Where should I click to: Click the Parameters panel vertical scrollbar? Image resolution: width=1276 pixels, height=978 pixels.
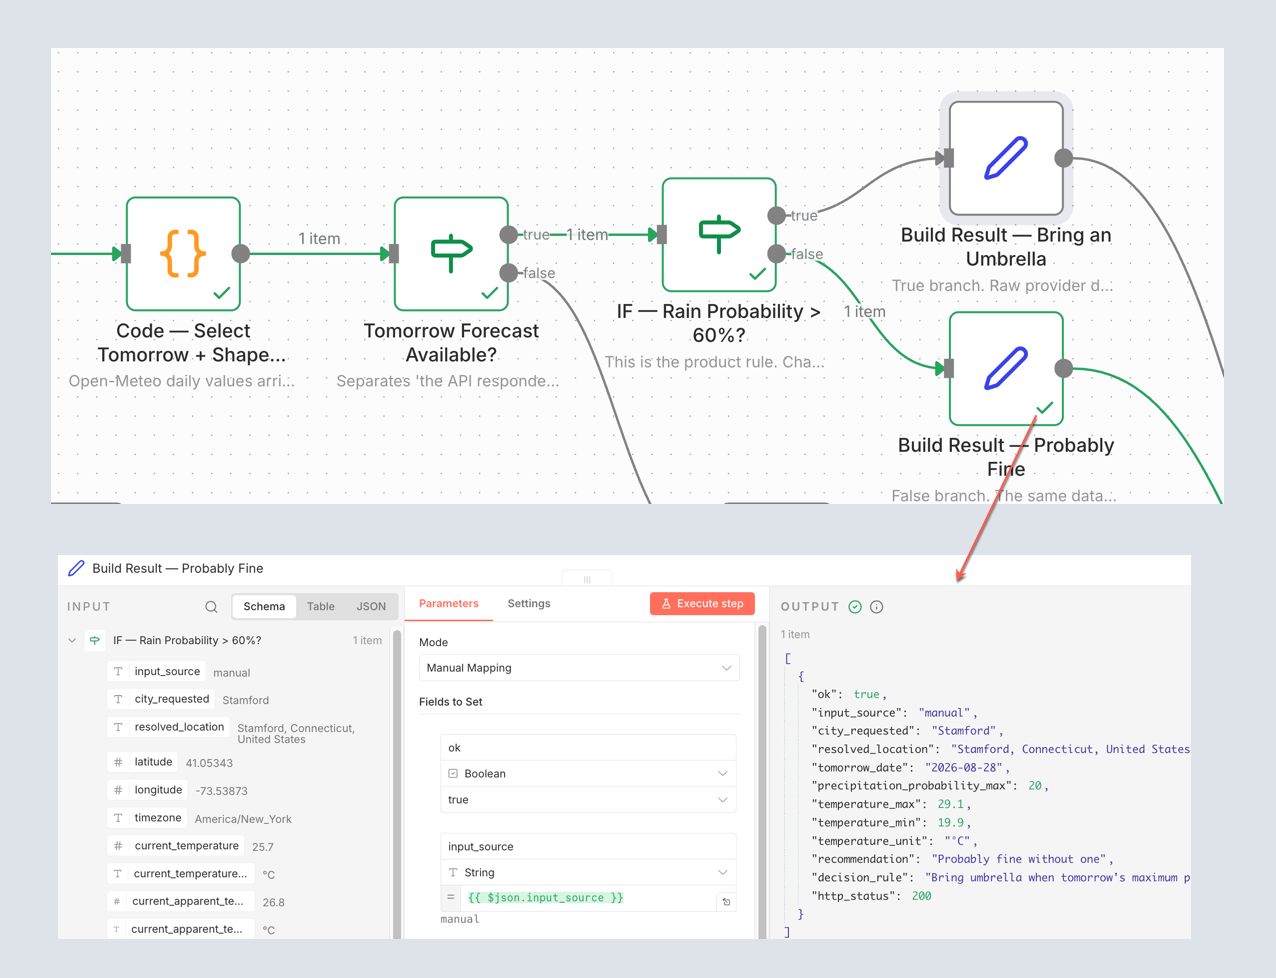[x=763, y=780]
